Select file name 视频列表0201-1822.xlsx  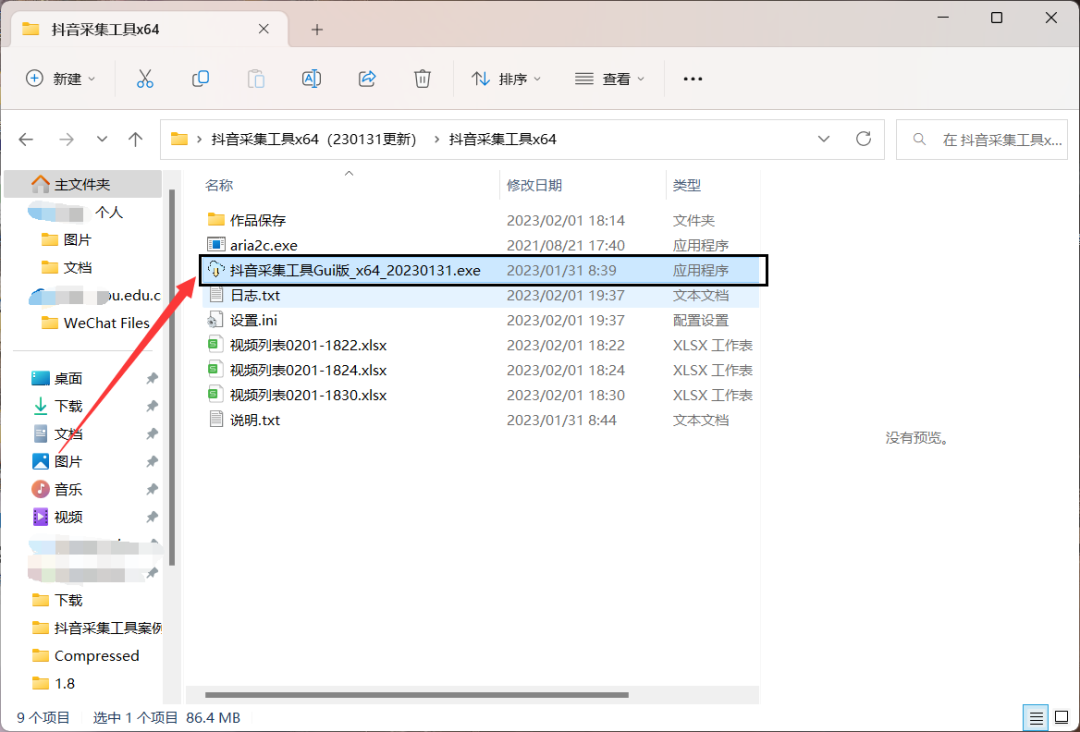point(308,344)
